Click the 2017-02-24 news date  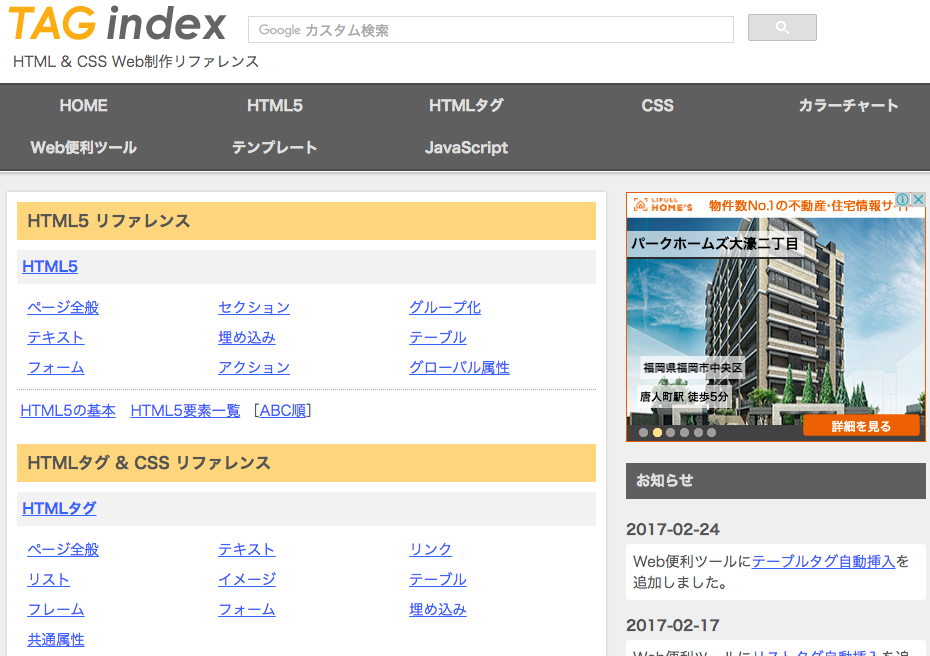tap(673, 529)
